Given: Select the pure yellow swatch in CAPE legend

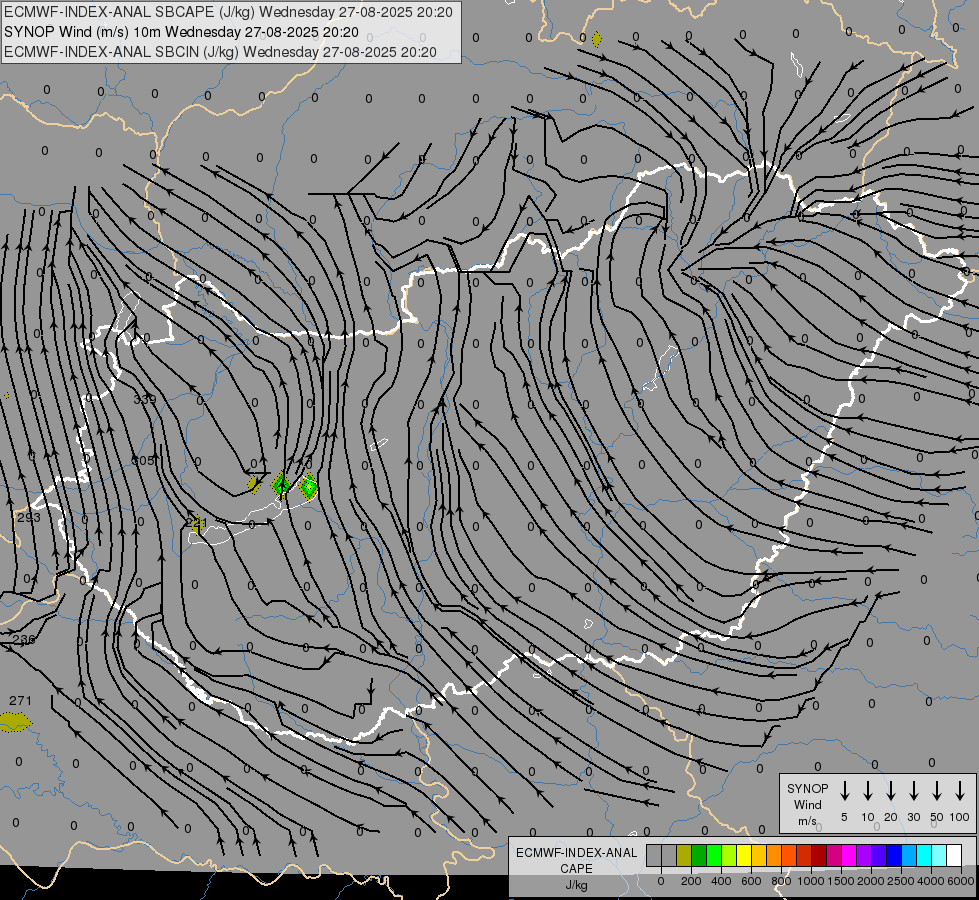Looking at the screenshot, I should [744, 855].
